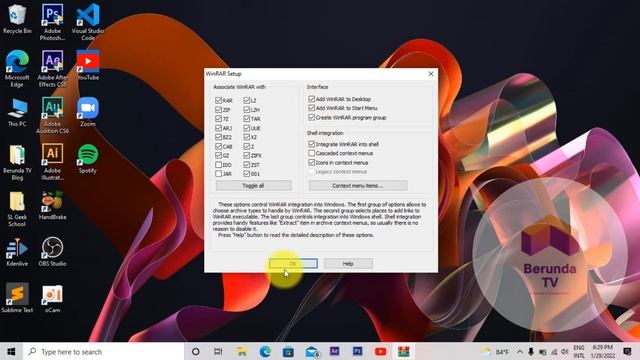The image size is (640, 360).
Task: Open the Adobe After Effects CS6 shortcut
Action: pos(52,69)
